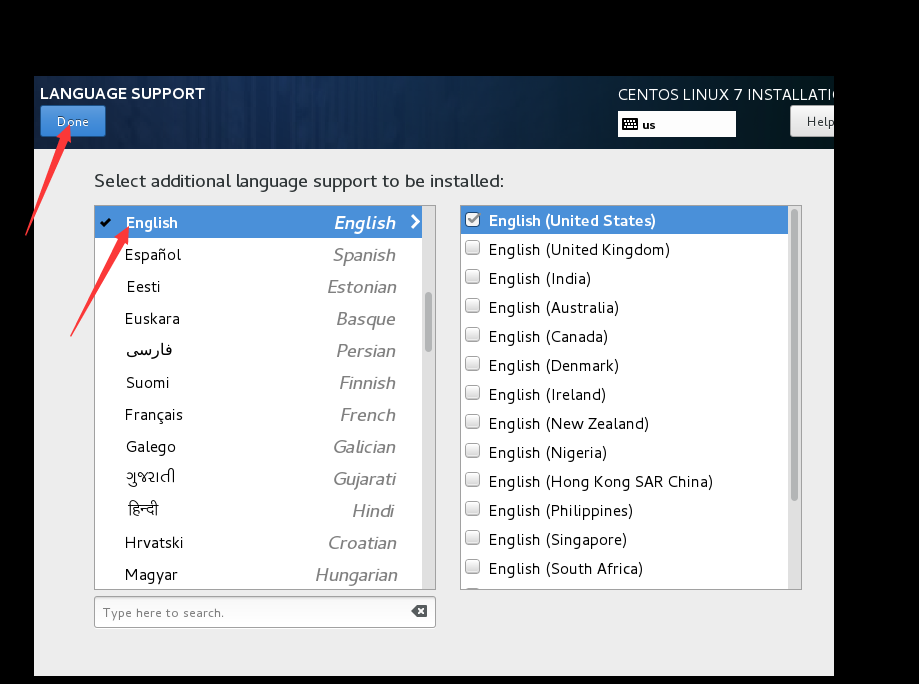Image resolution: width=919 pixels, height=684 pixels.
Task: Select Español (Spanish) in language list
Action: [x=258, y=254]
